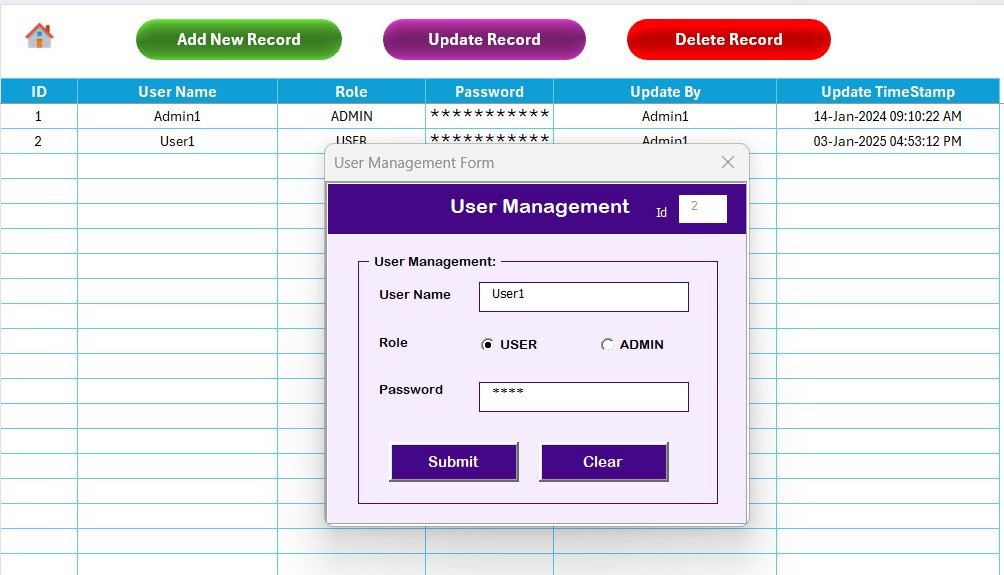Select ID cell with value 1
The image size is (1004, 575).
pos(39,117)
